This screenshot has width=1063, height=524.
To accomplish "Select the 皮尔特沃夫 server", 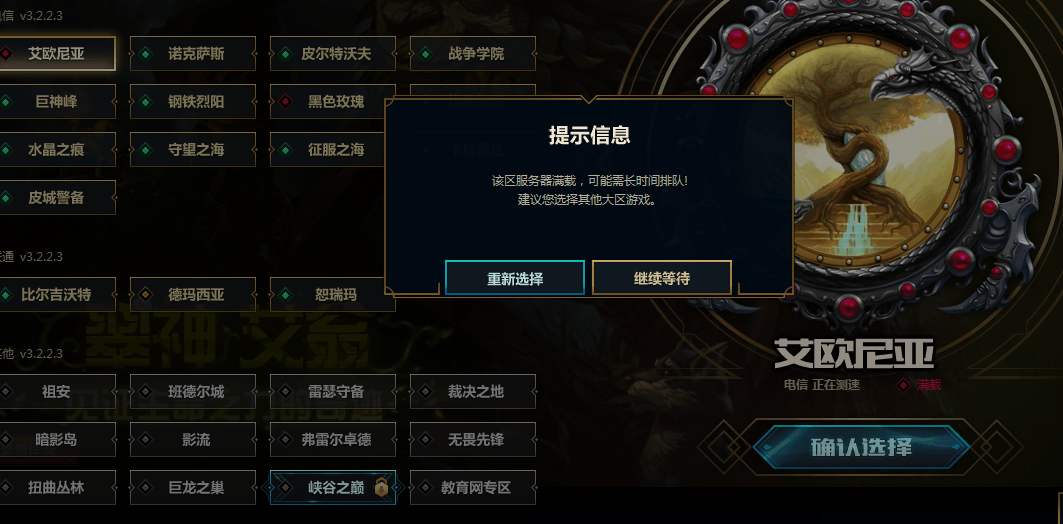I will [x=332, y=54].
